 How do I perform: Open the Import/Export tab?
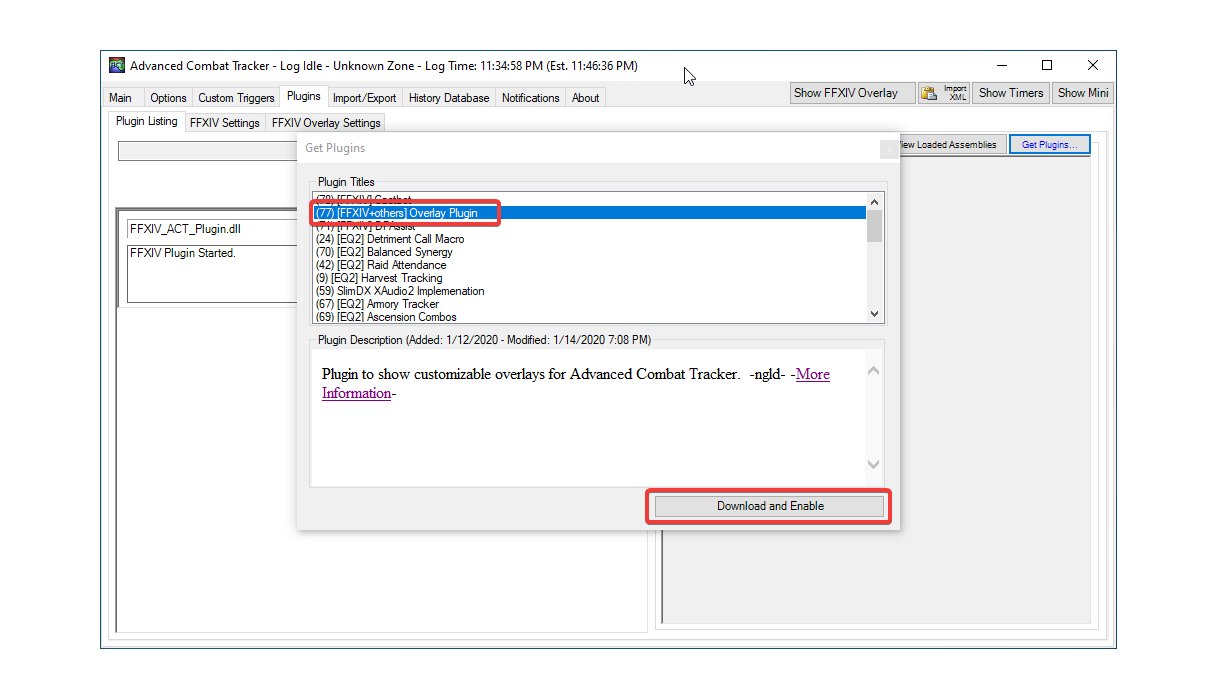[x=364, y=98]
